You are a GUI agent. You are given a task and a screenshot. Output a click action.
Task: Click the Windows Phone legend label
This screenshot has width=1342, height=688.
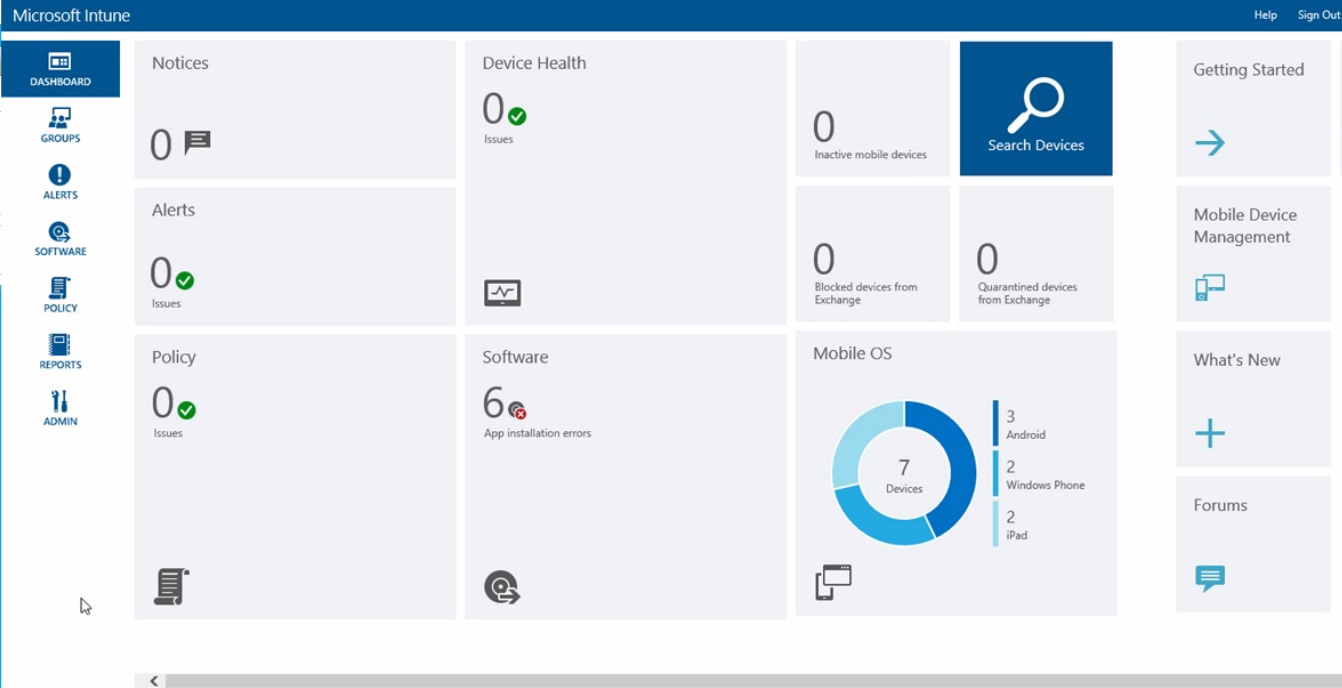point(1045,485)
